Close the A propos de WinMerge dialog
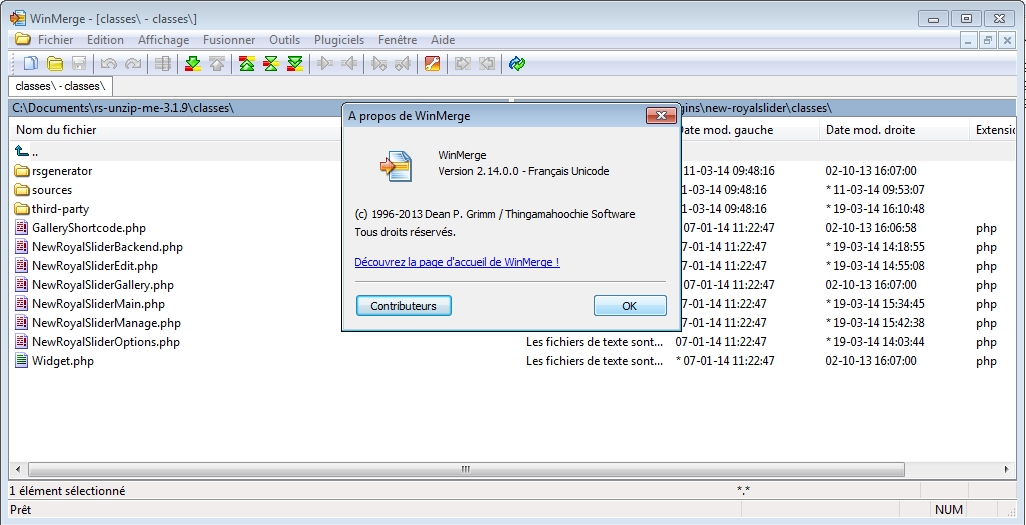1026x525 pixels. pos(661,116)
